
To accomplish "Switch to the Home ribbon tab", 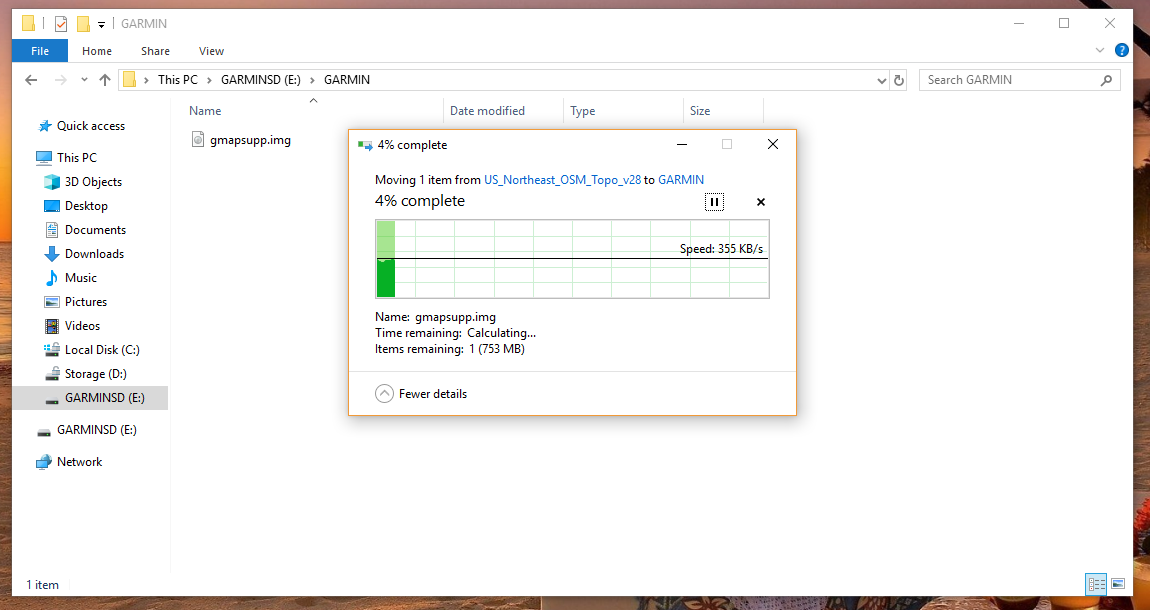I will [97, 51].
